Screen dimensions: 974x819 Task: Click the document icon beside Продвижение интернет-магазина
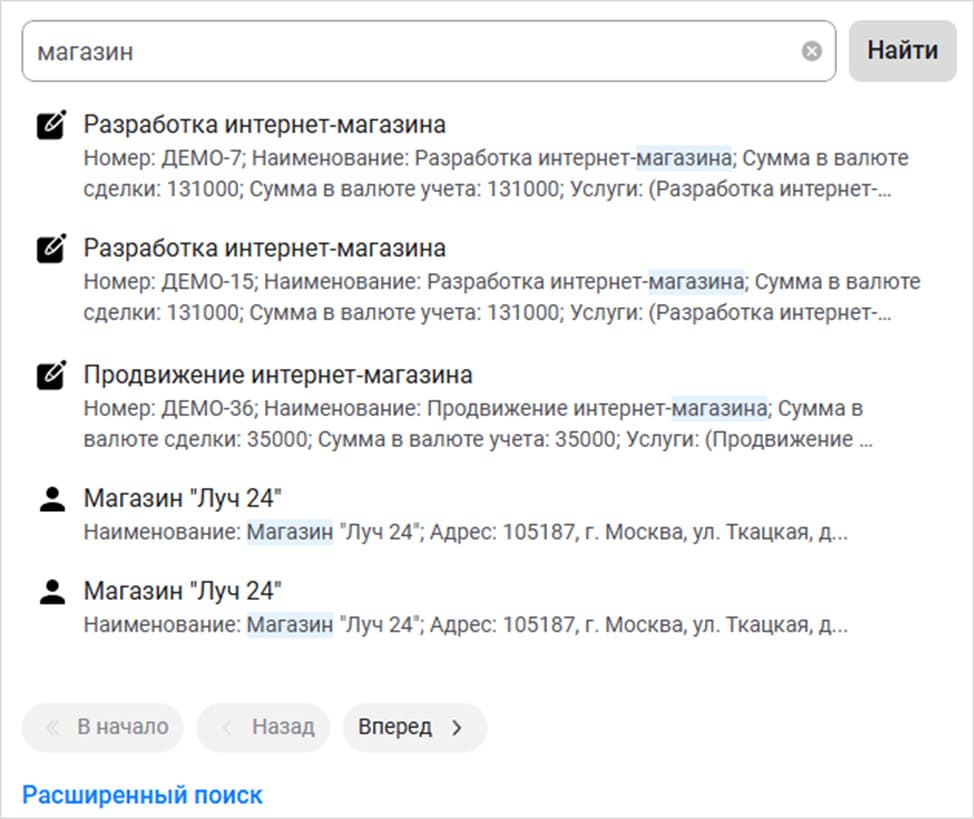coord(51,375)
